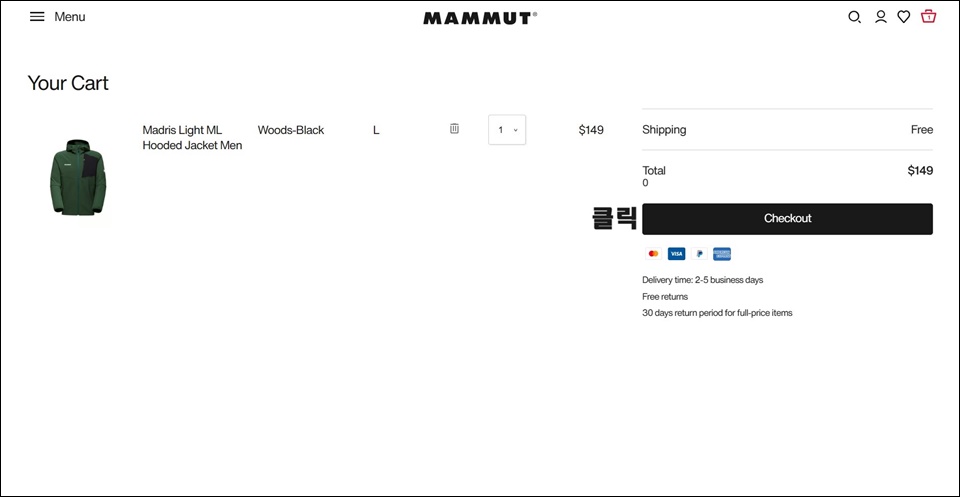Click the Visa payment icon
960x497 pixels.
(x=676, y=253)
